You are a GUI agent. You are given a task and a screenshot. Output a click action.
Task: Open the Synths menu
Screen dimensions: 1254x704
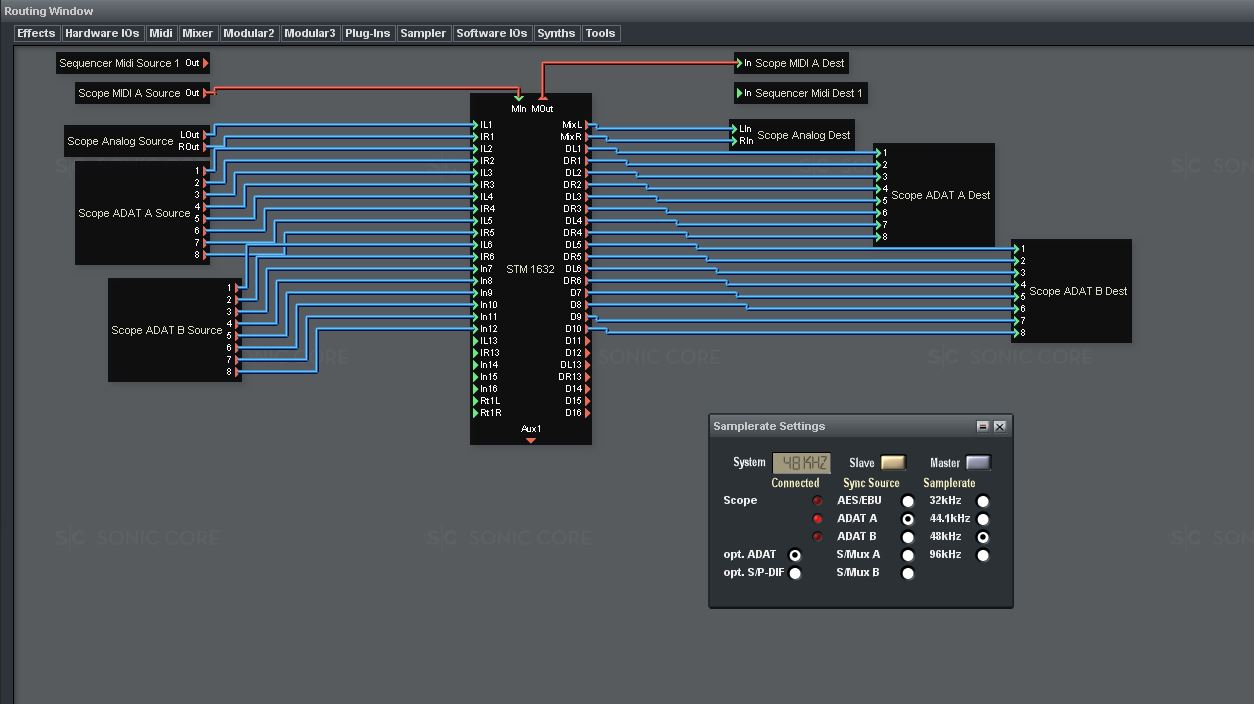556,33
